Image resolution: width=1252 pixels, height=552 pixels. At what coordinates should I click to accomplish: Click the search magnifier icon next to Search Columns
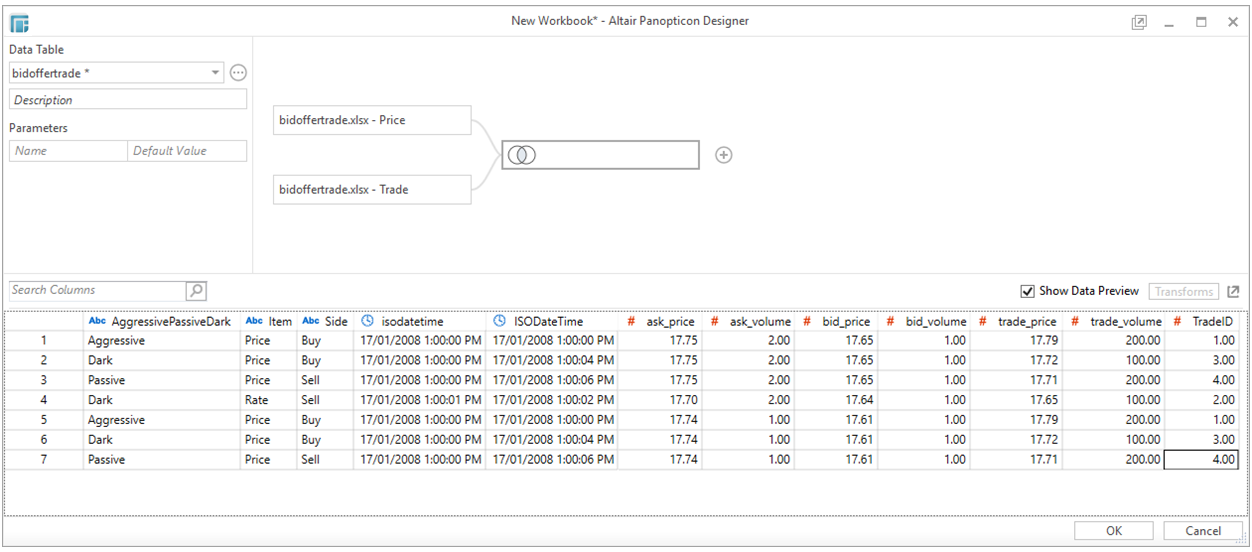(197, 291)
